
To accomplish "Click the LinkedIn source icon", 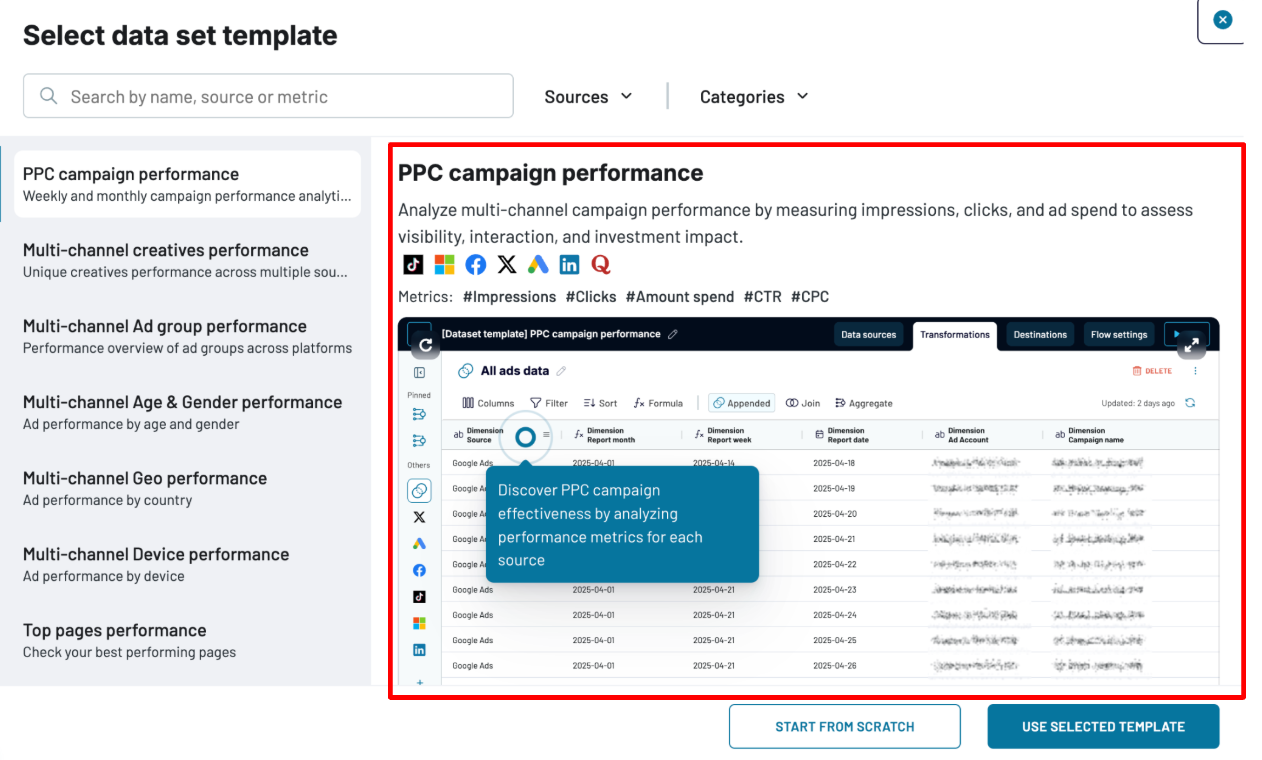I will click(x=569, y=264).
